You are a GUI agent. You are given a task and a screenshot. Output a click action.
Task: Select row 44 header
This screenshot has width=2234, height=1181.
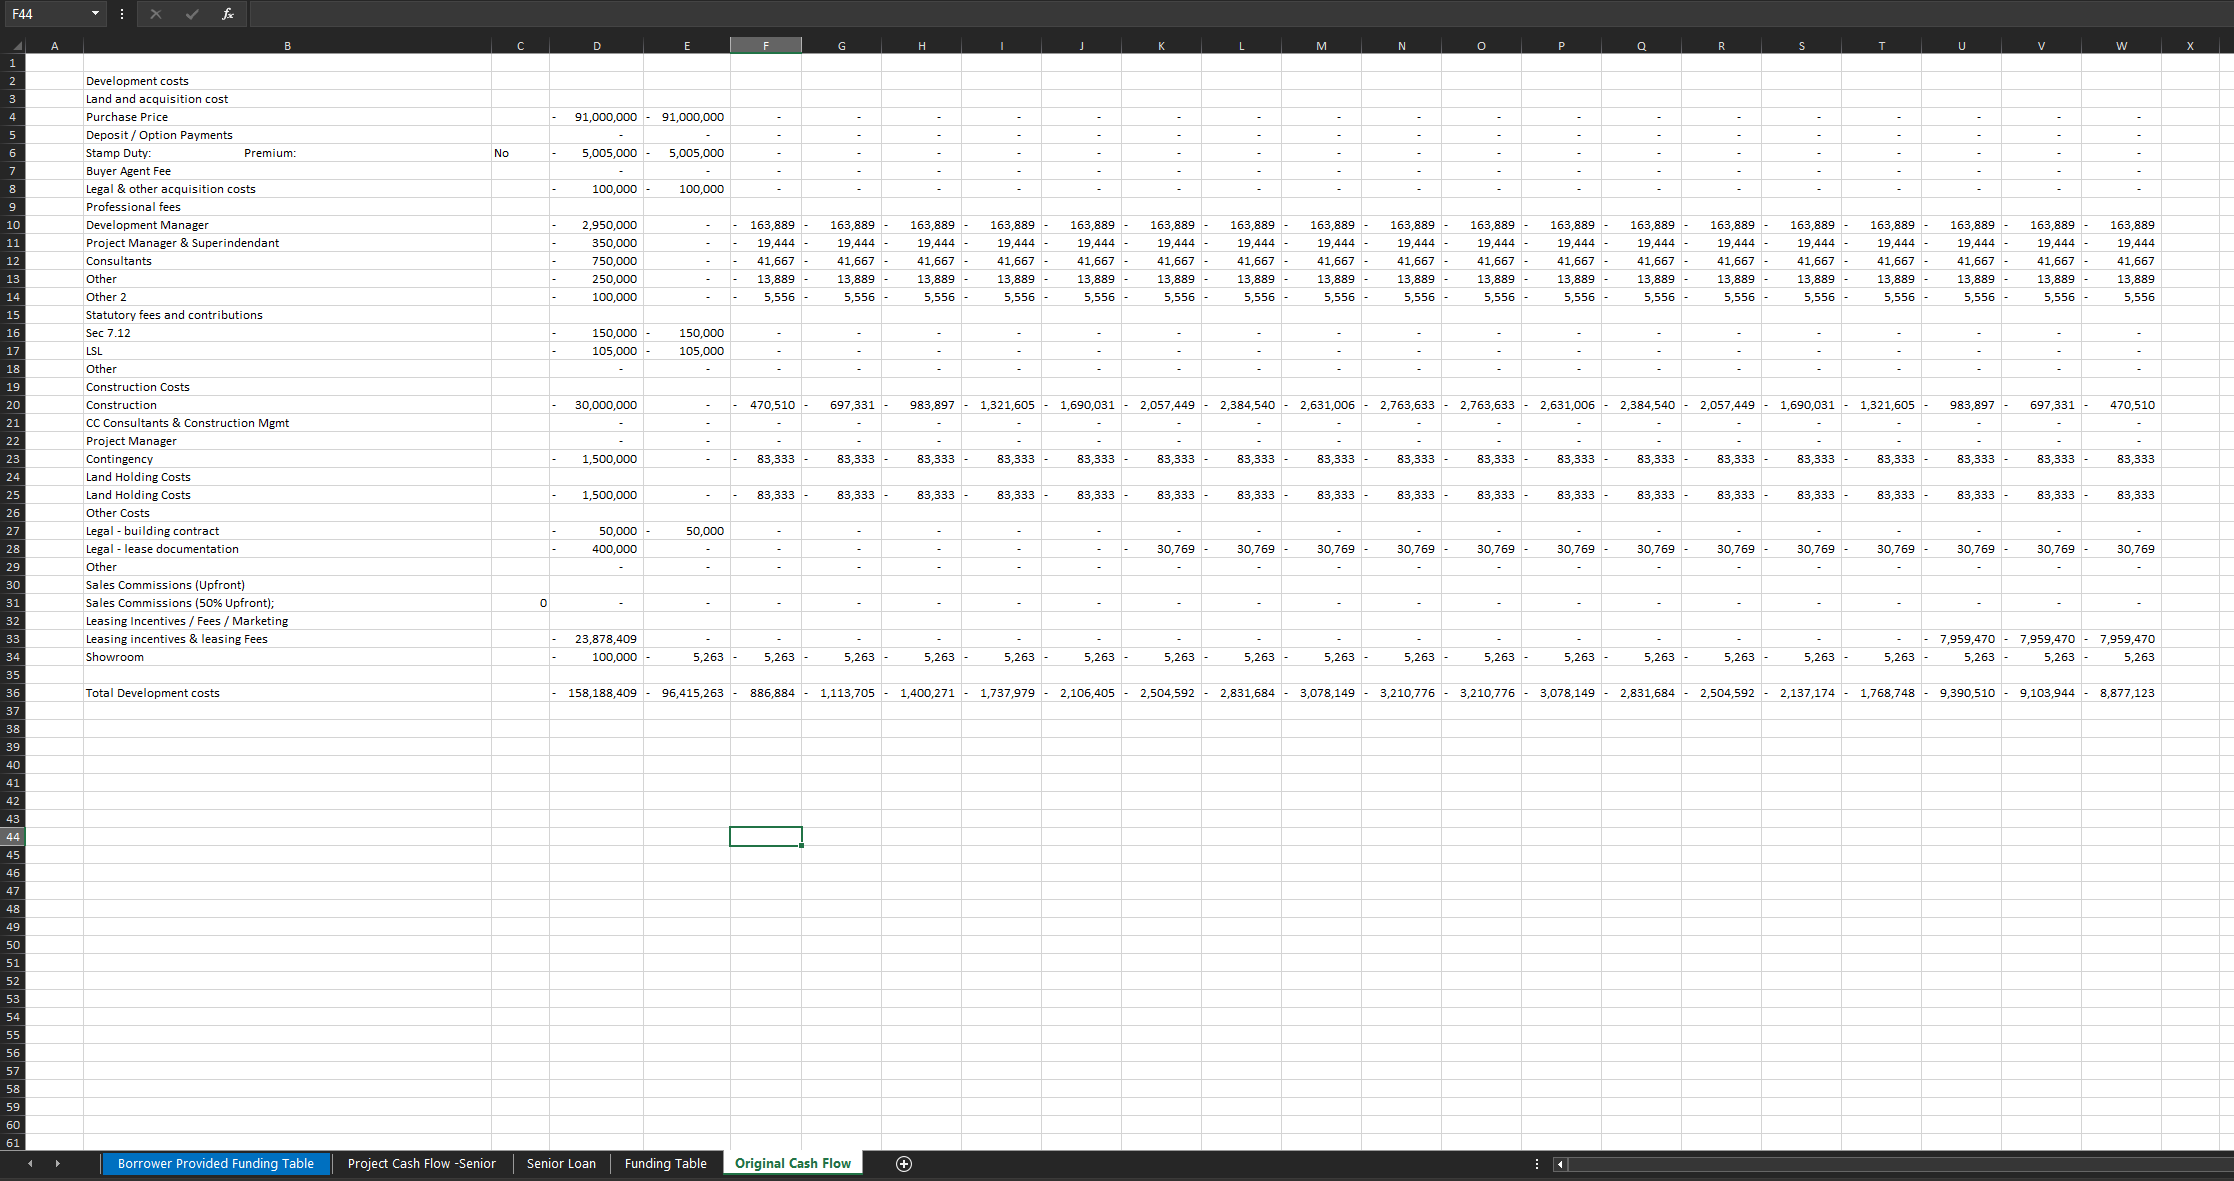[x=13, y=837]
